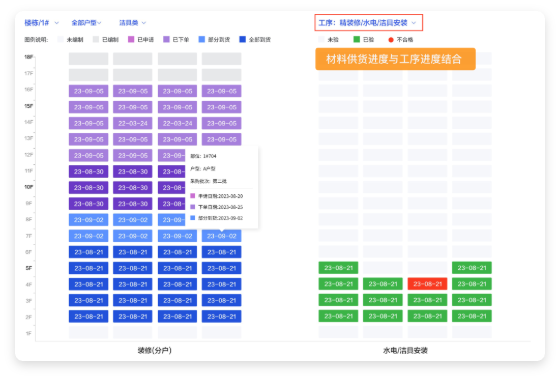Toggle the 已验 green legend marker
Image resolution: width=560 pixels, height=380 pixels.
pyautogui.click(x=356, y=39)
